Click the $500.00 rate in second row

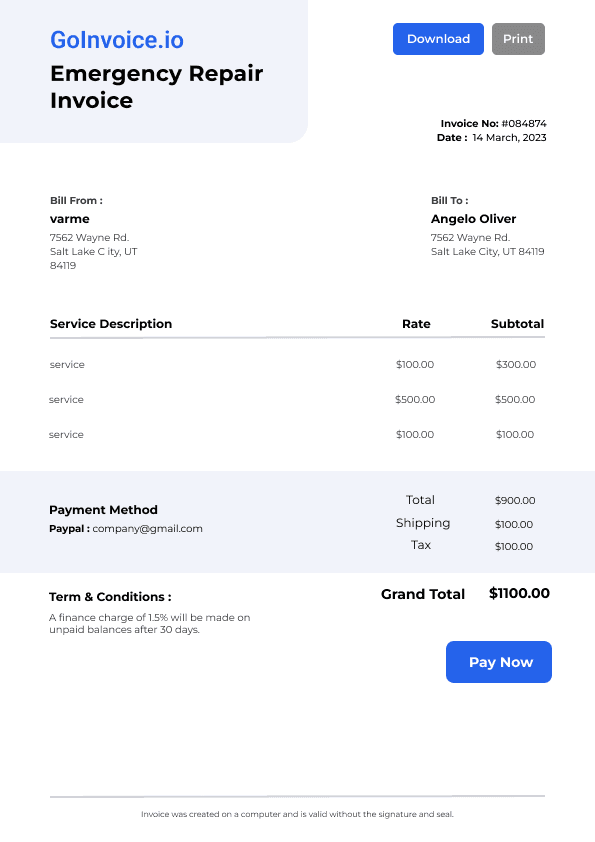click(415, 399)
